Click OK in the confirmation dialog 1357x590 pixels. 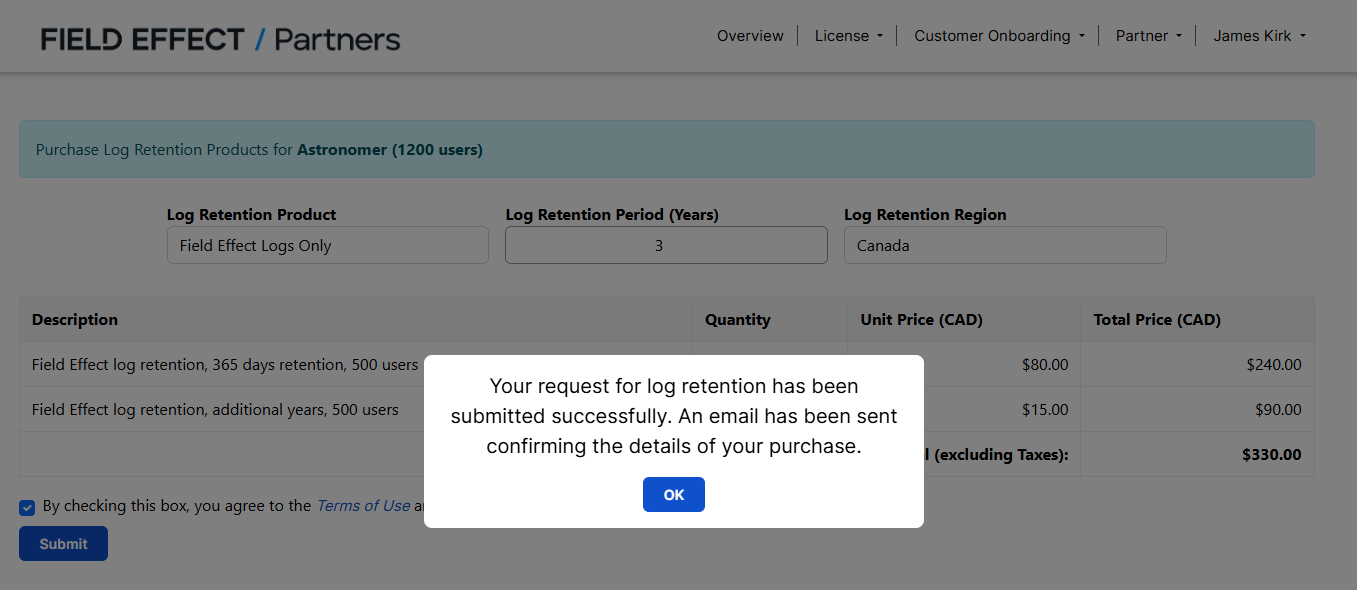point(673,495)
